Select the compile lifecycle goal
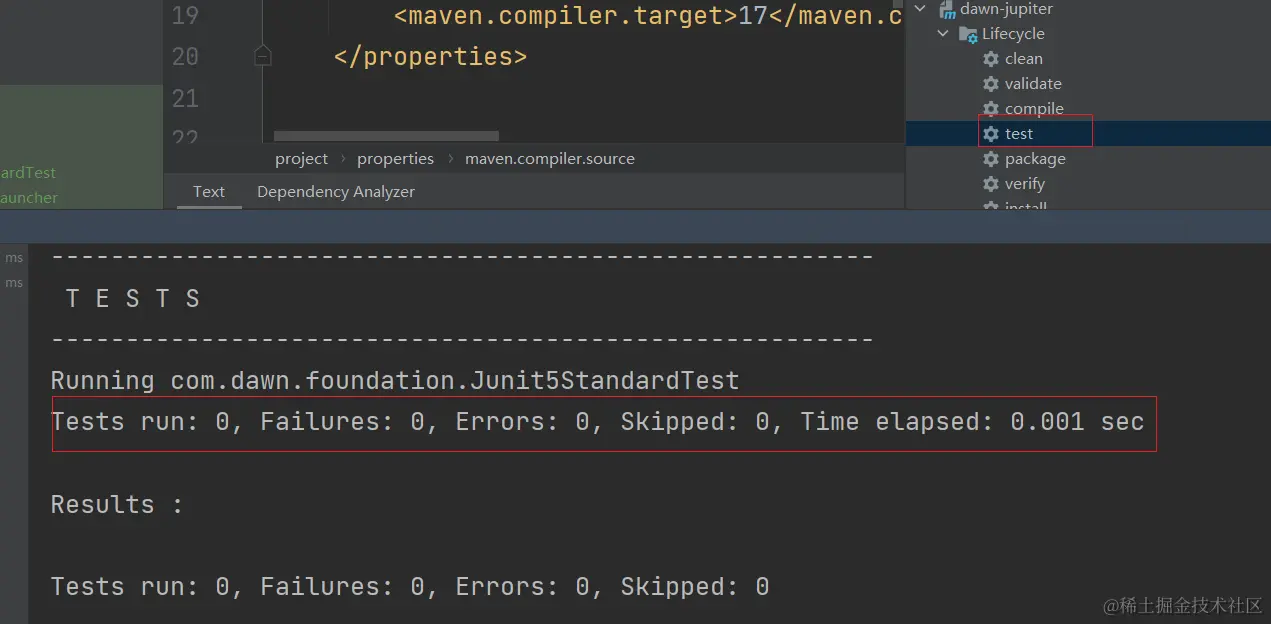 pyautogui.click(x=1034, y=109)
